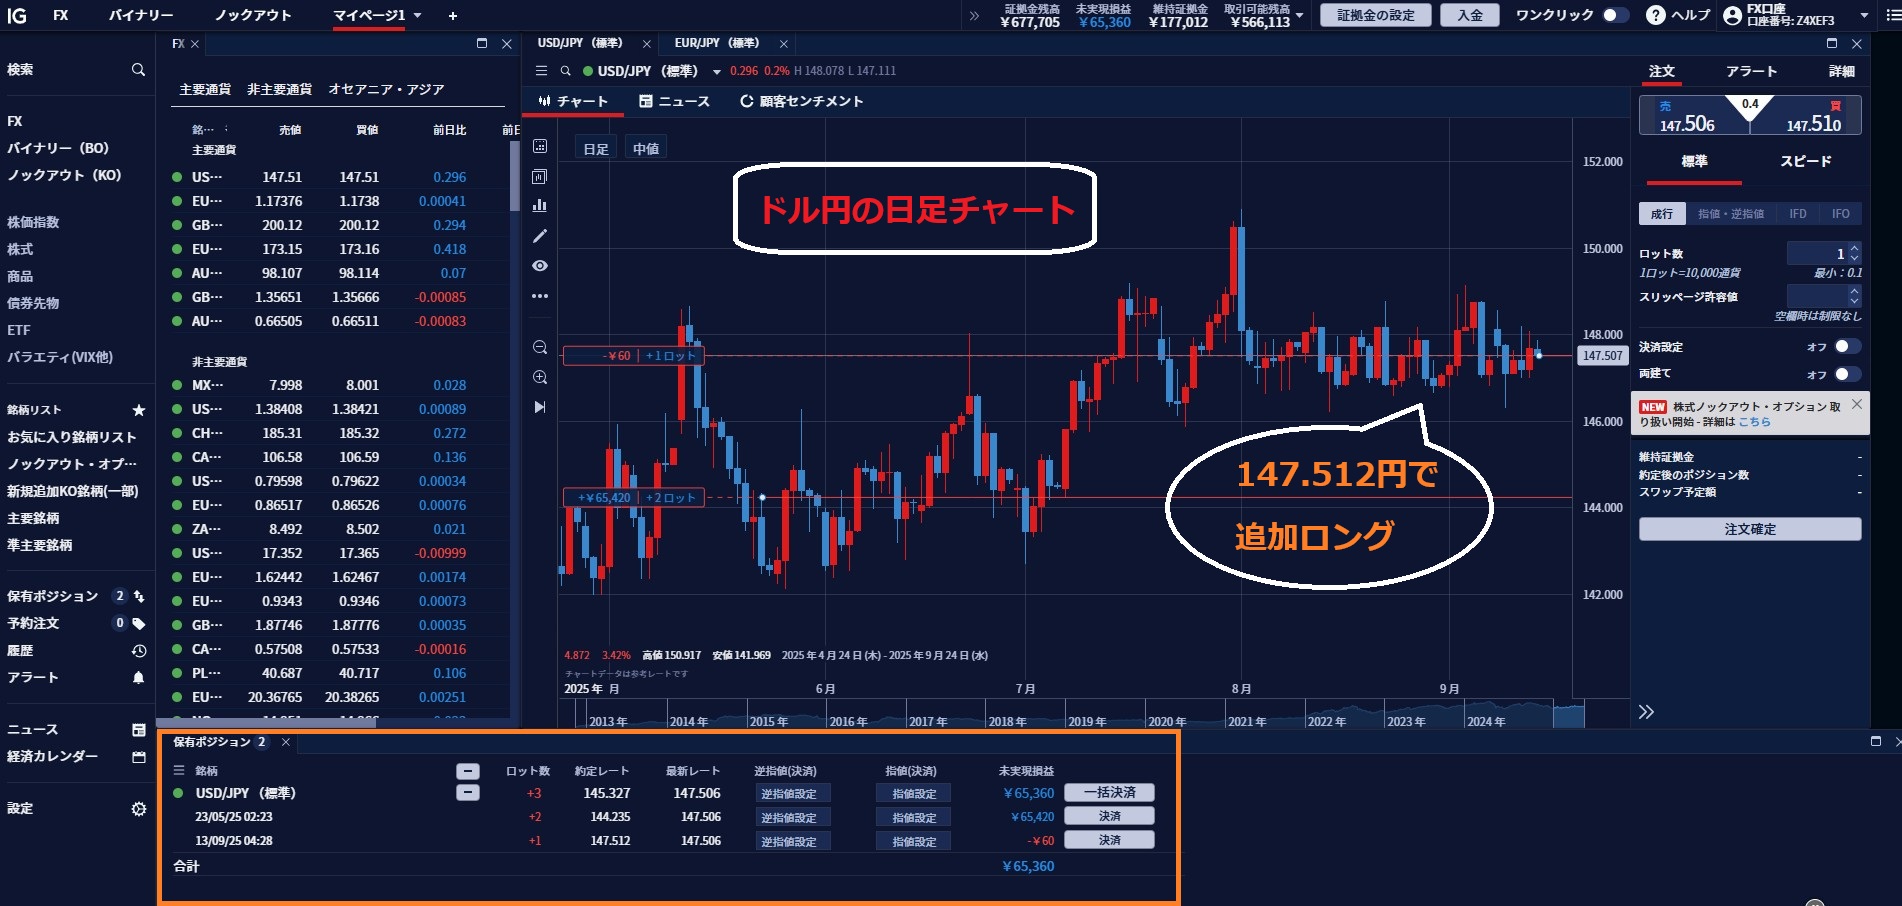The height and width of the screenshot is (906, 1902).
Task: Switch to the EUR/JPY chart tab
Action: (x=717, y=43)
